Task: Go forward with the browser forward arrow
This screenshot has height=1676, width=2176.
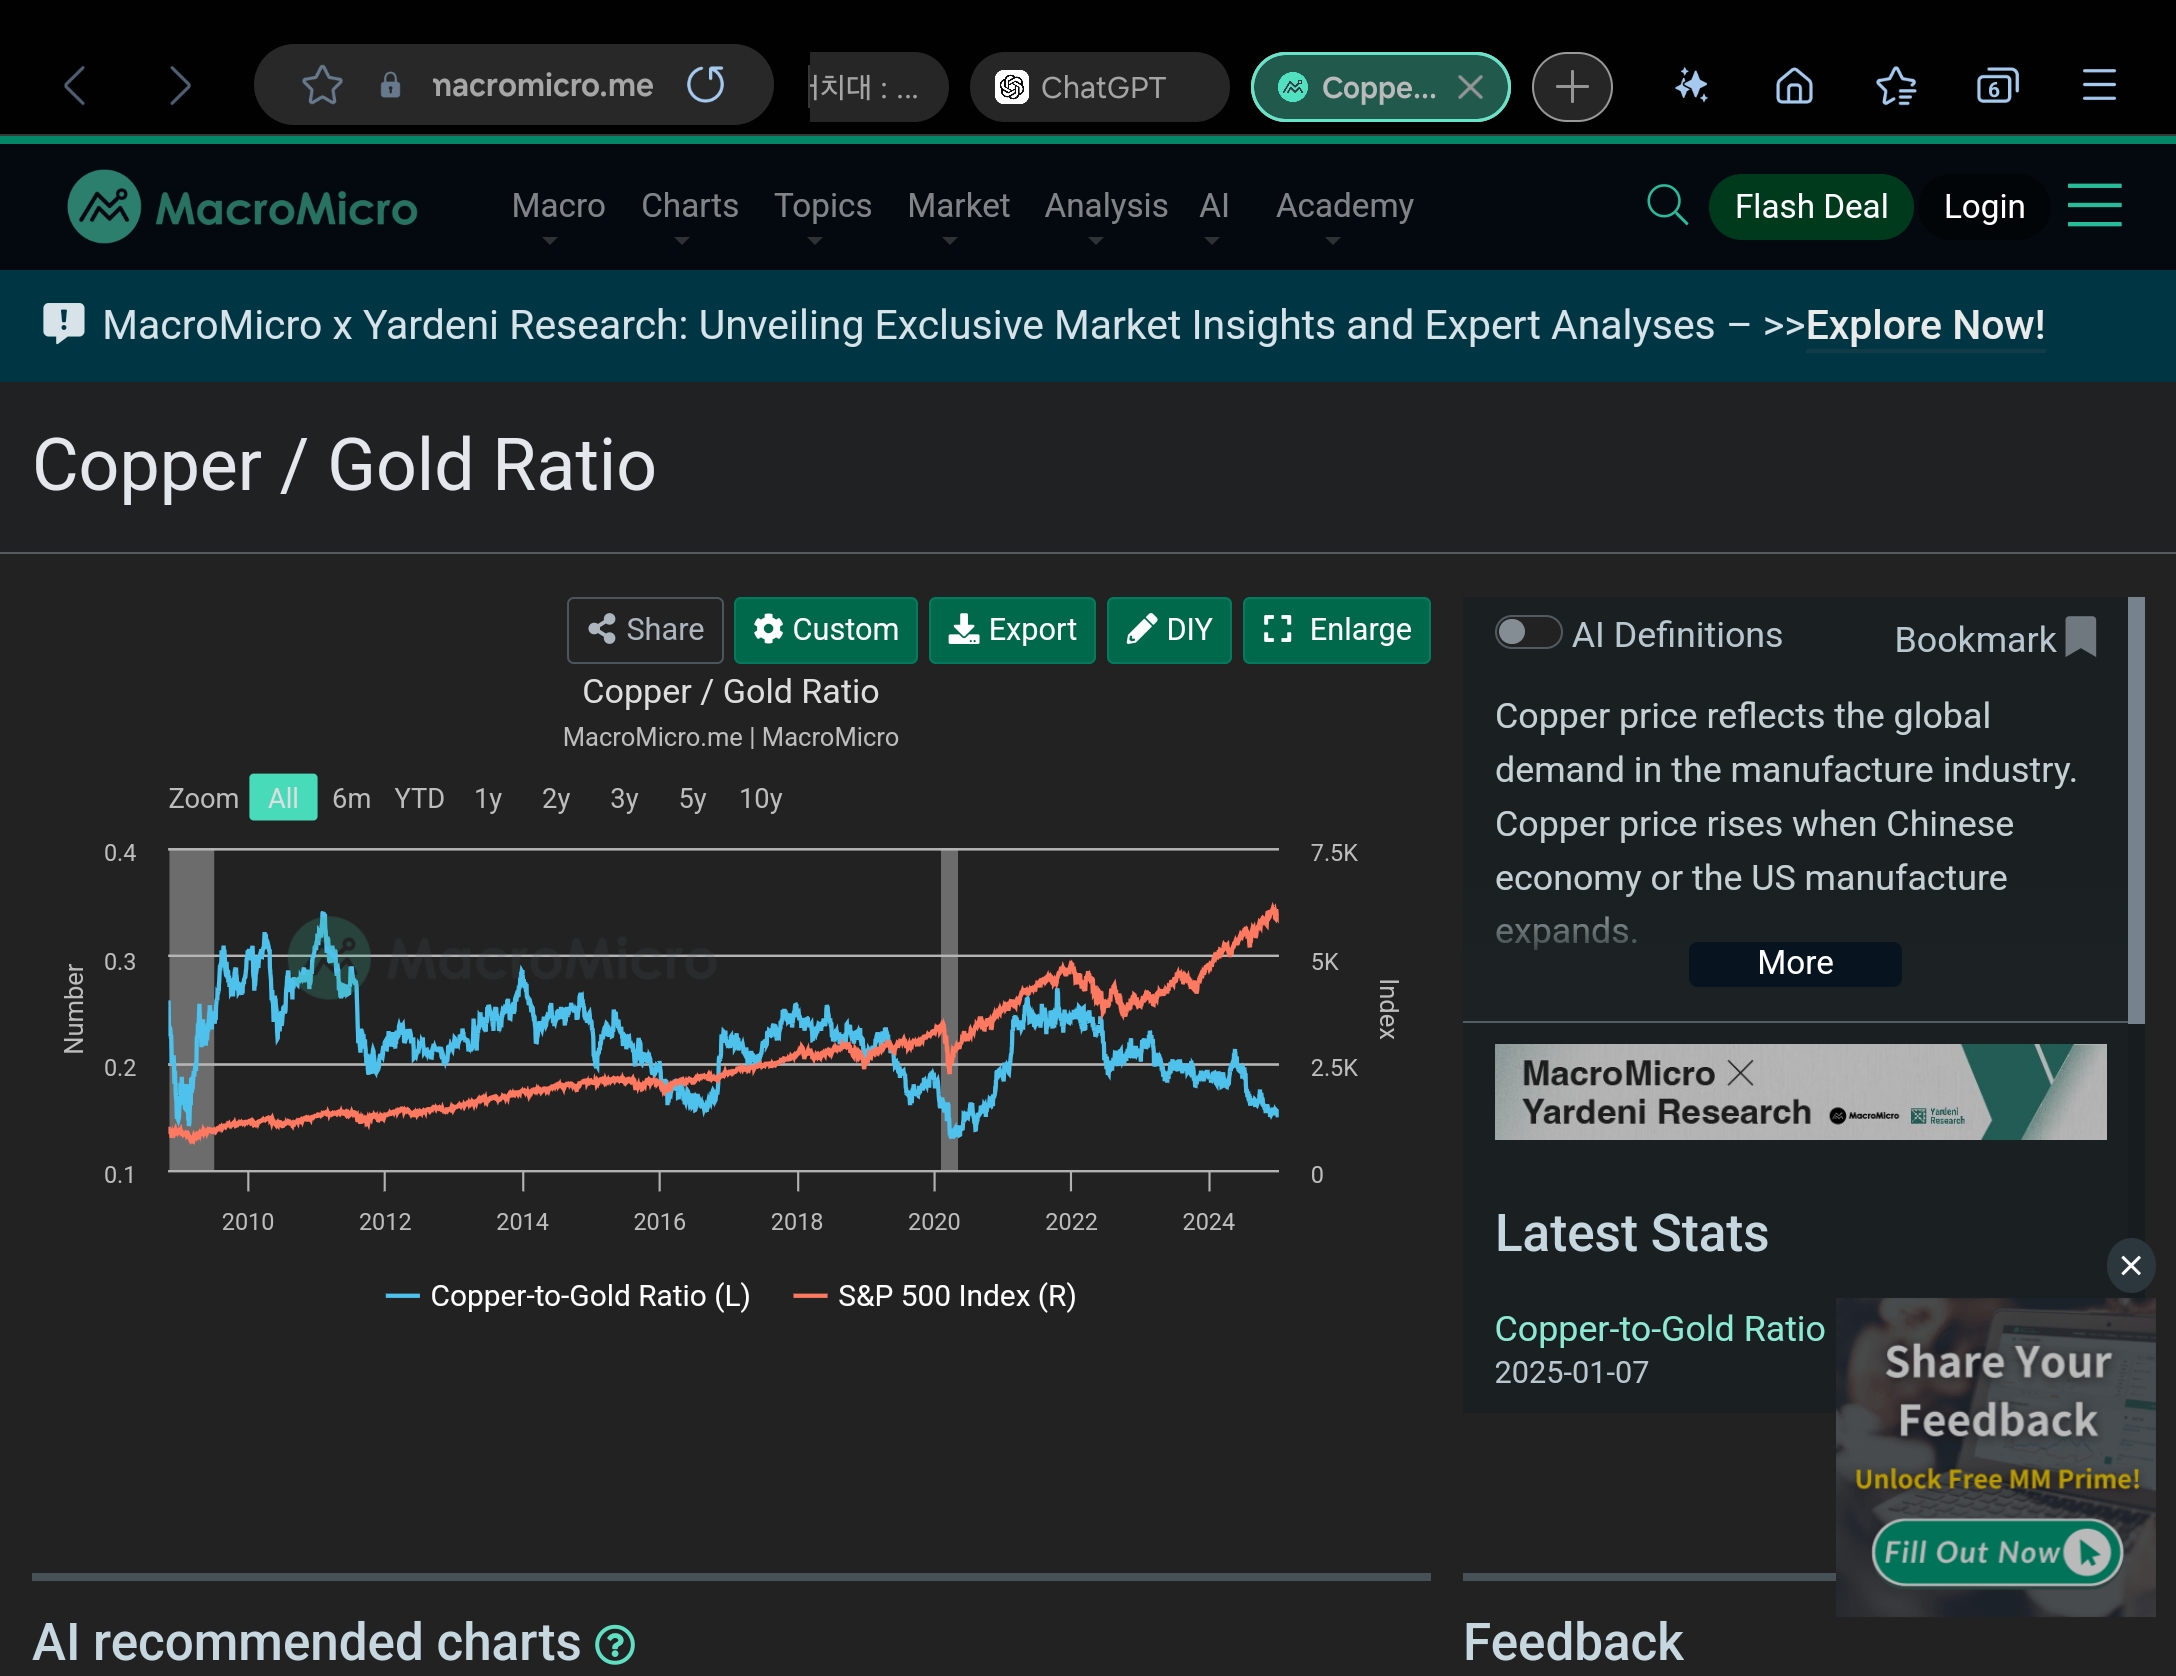Action: click(x=180, y=86)
